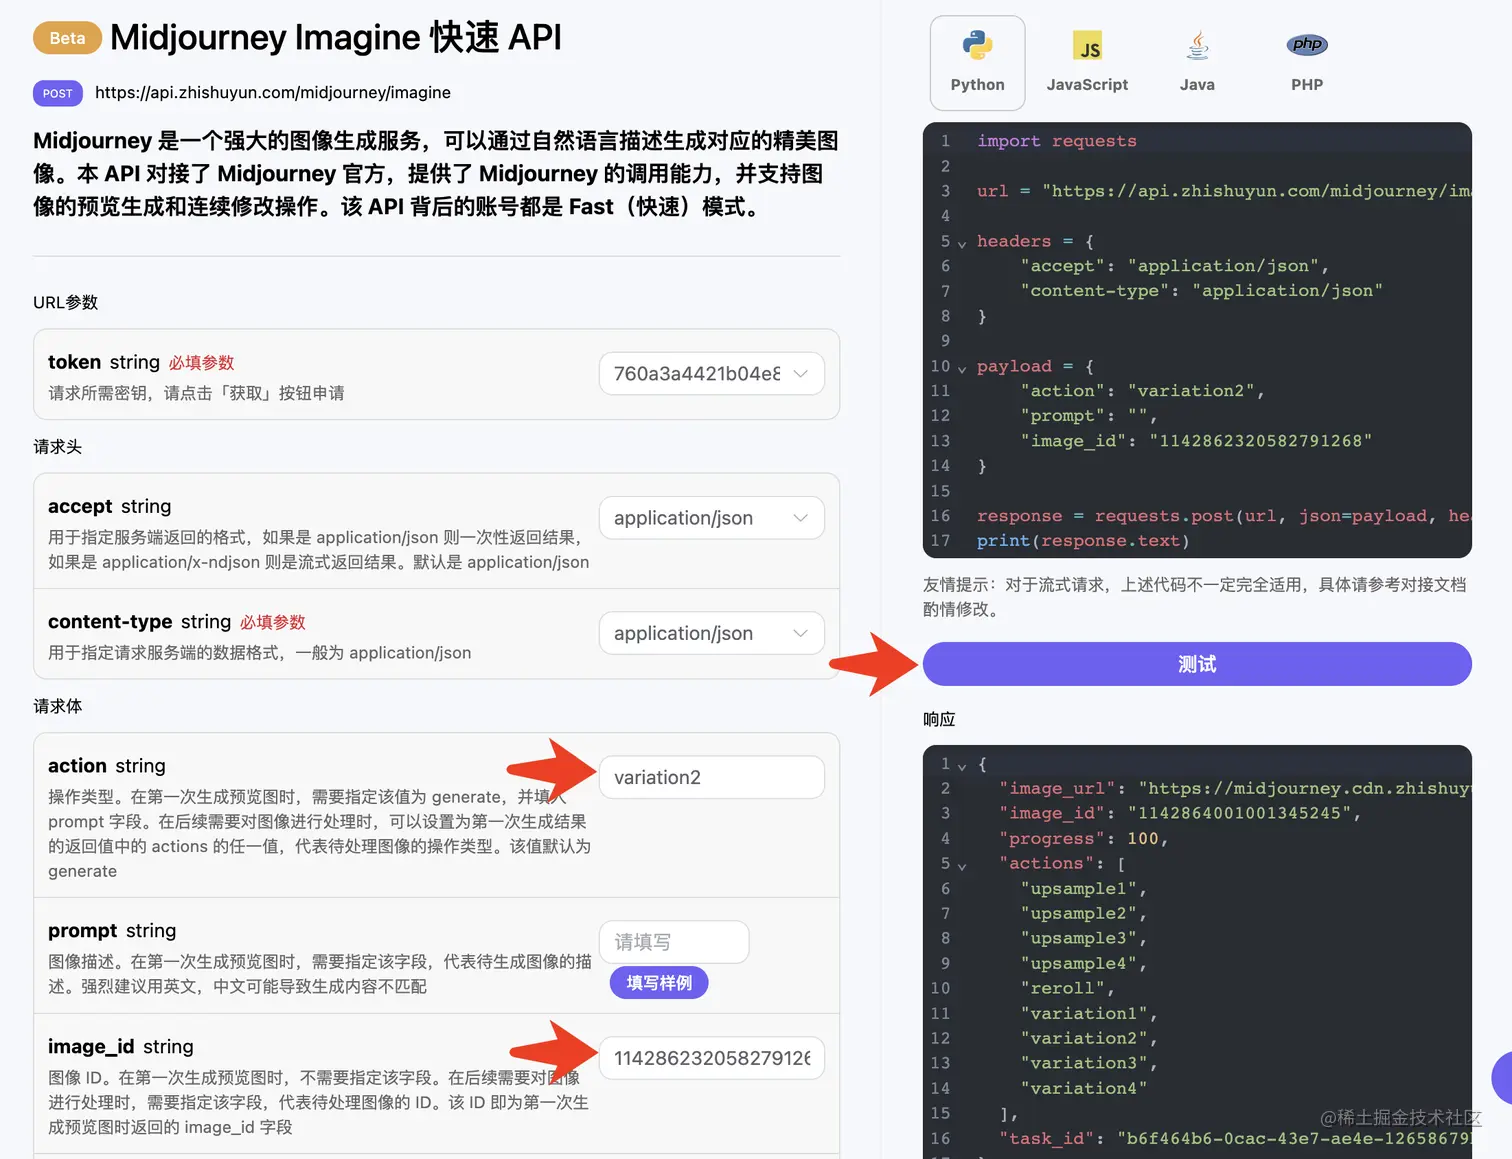Click the partially visible purple floating button
The image size is (1512, 1159).
click(1502, 1078)
